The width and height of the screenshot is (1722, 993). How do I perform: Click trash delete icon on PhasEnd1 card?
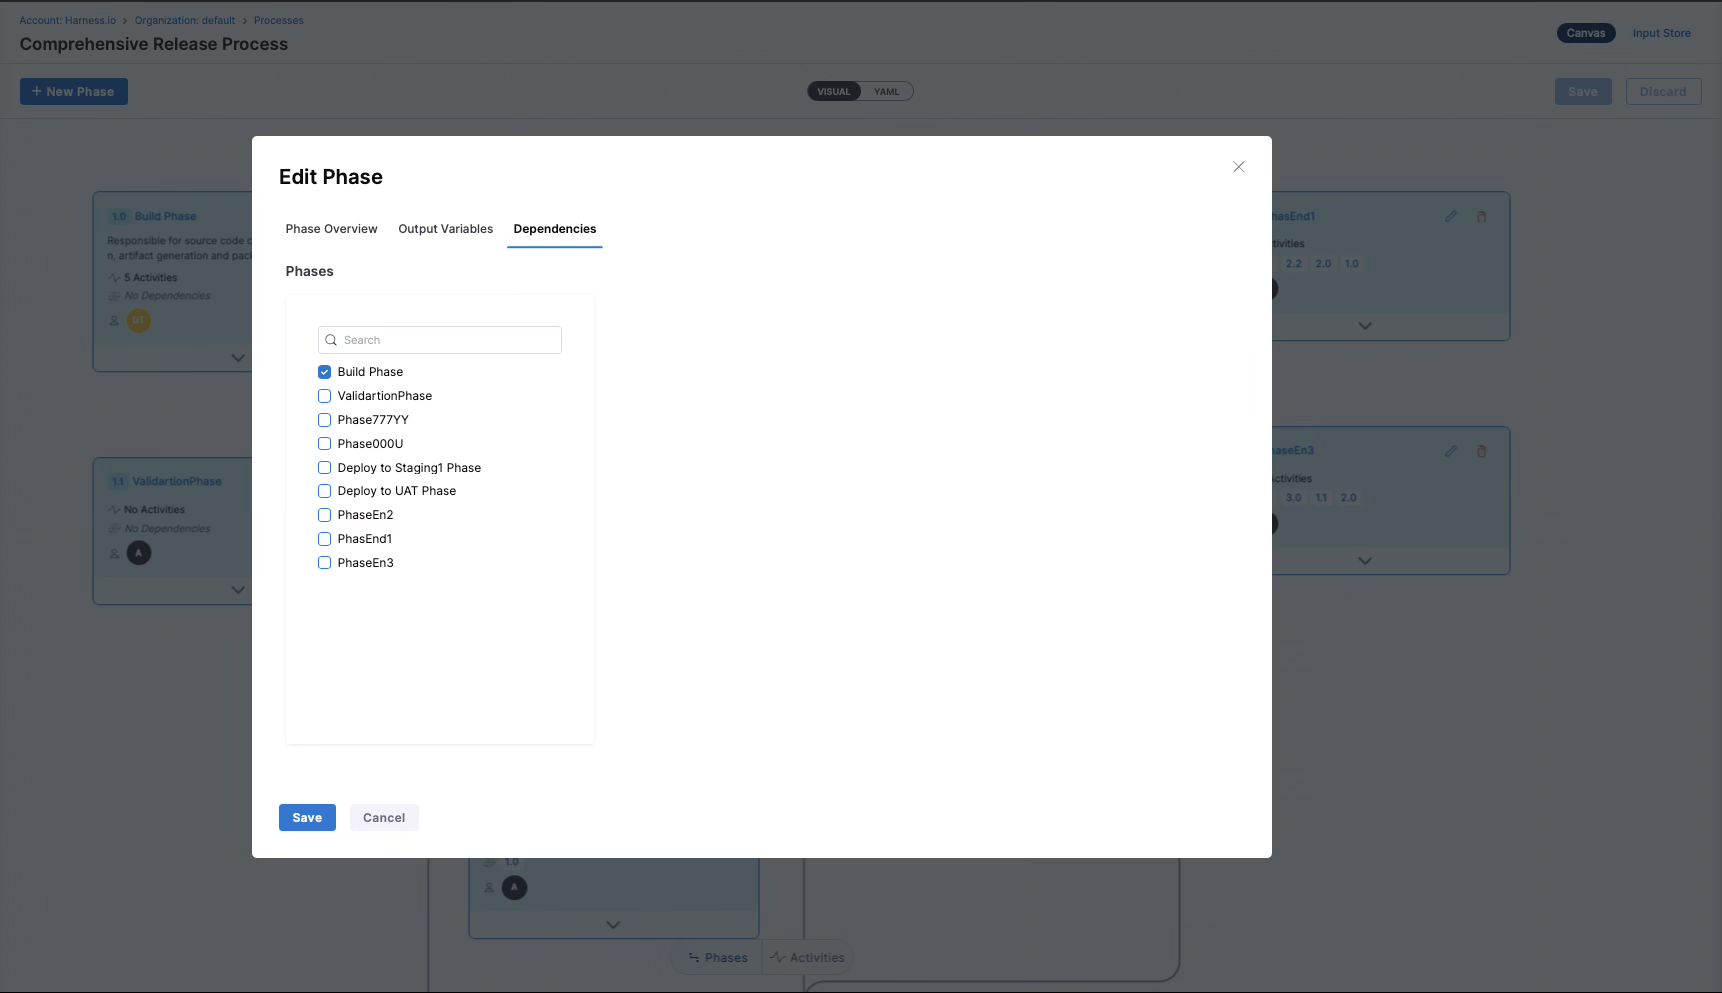(1481, 216)
